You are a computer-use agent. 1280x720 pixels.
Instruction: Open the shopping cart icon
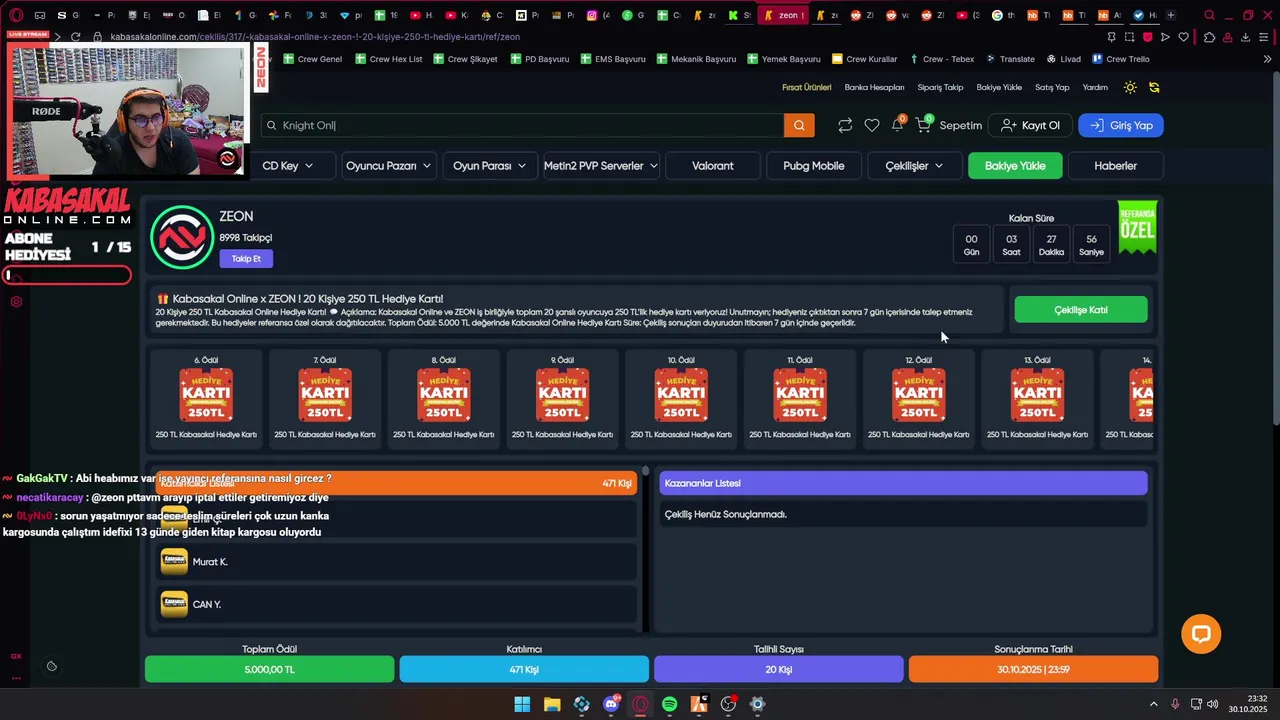tap(923, 124)
